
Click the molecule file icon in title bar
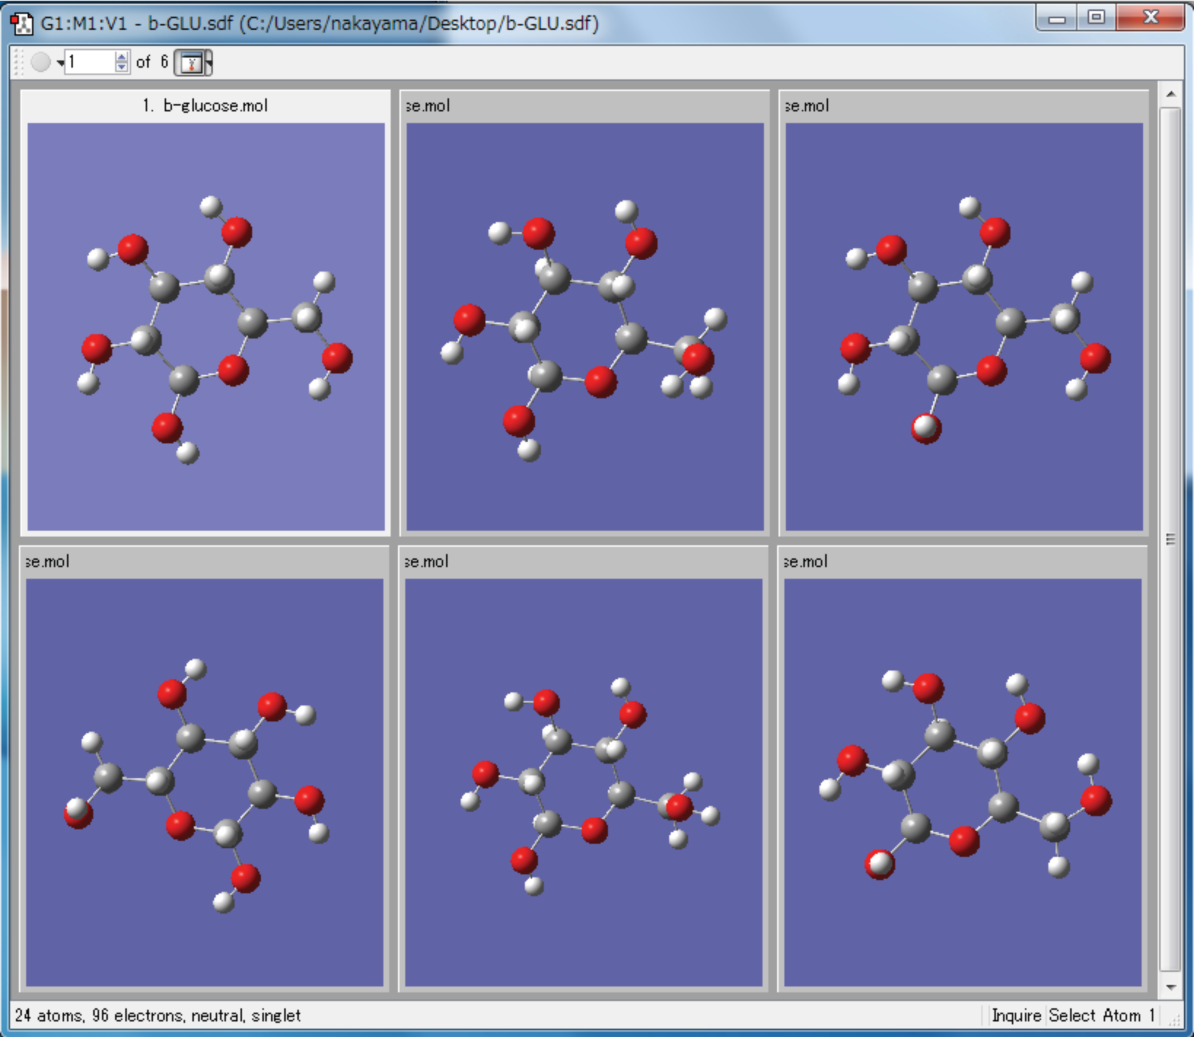click(21, 22)
